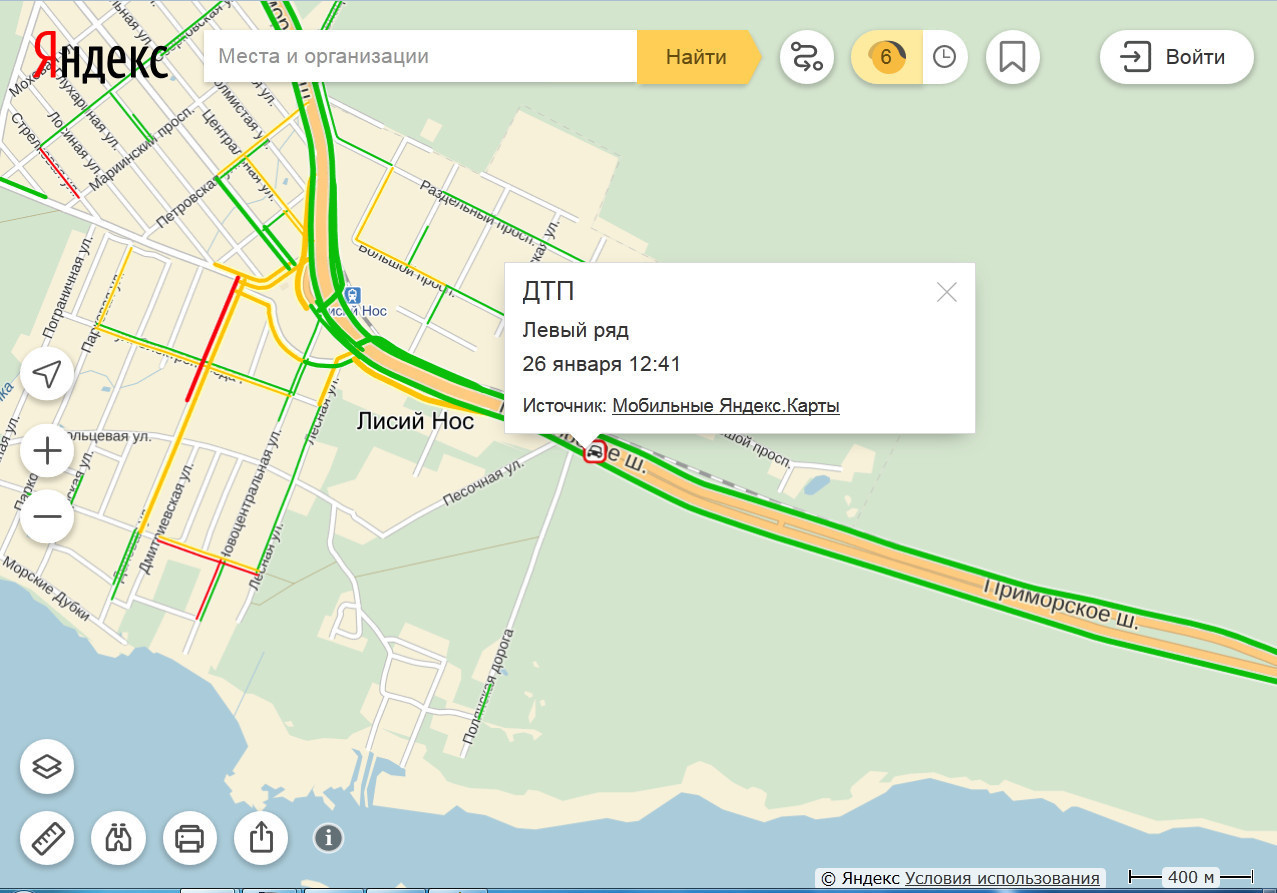Open the info icon
The height and width of the screenshot is (893, 1277).
329,838
